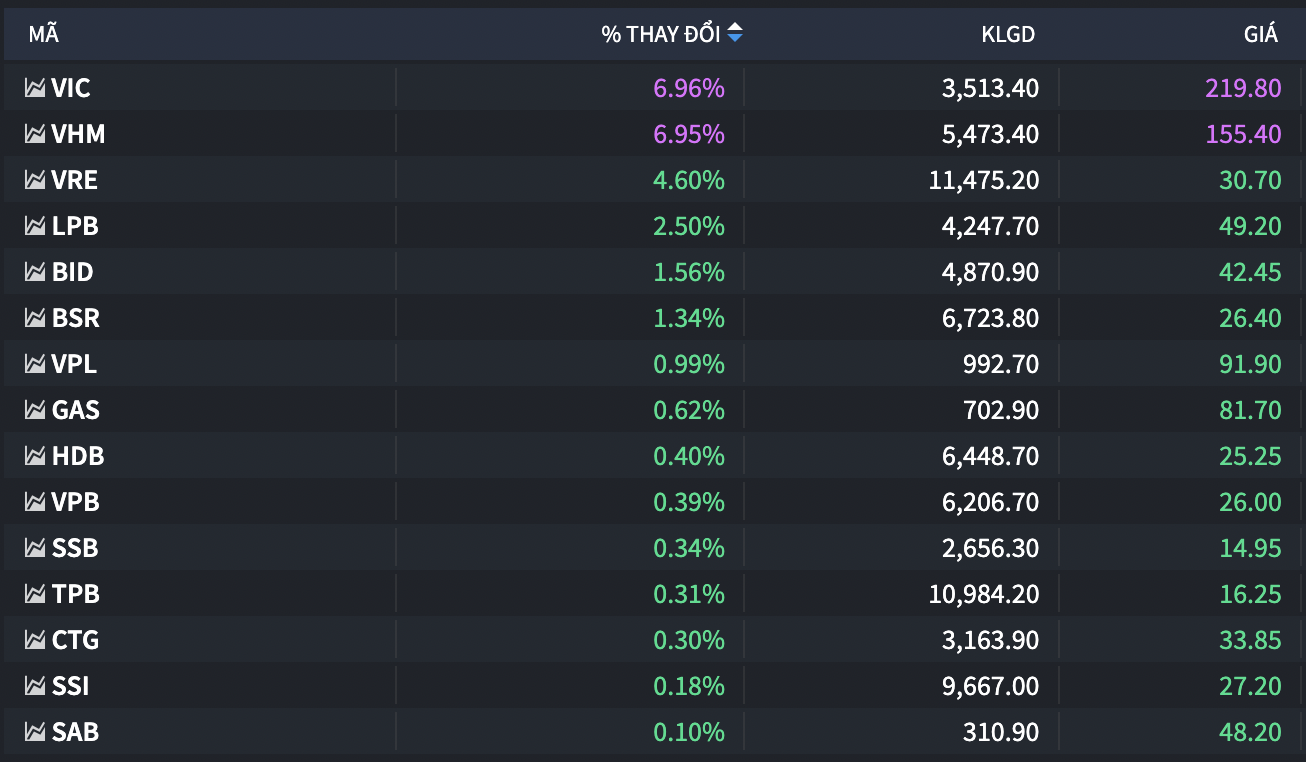Click the VIC price 219.80
The image size is (1306, 762).
(x=1244, y=88)
